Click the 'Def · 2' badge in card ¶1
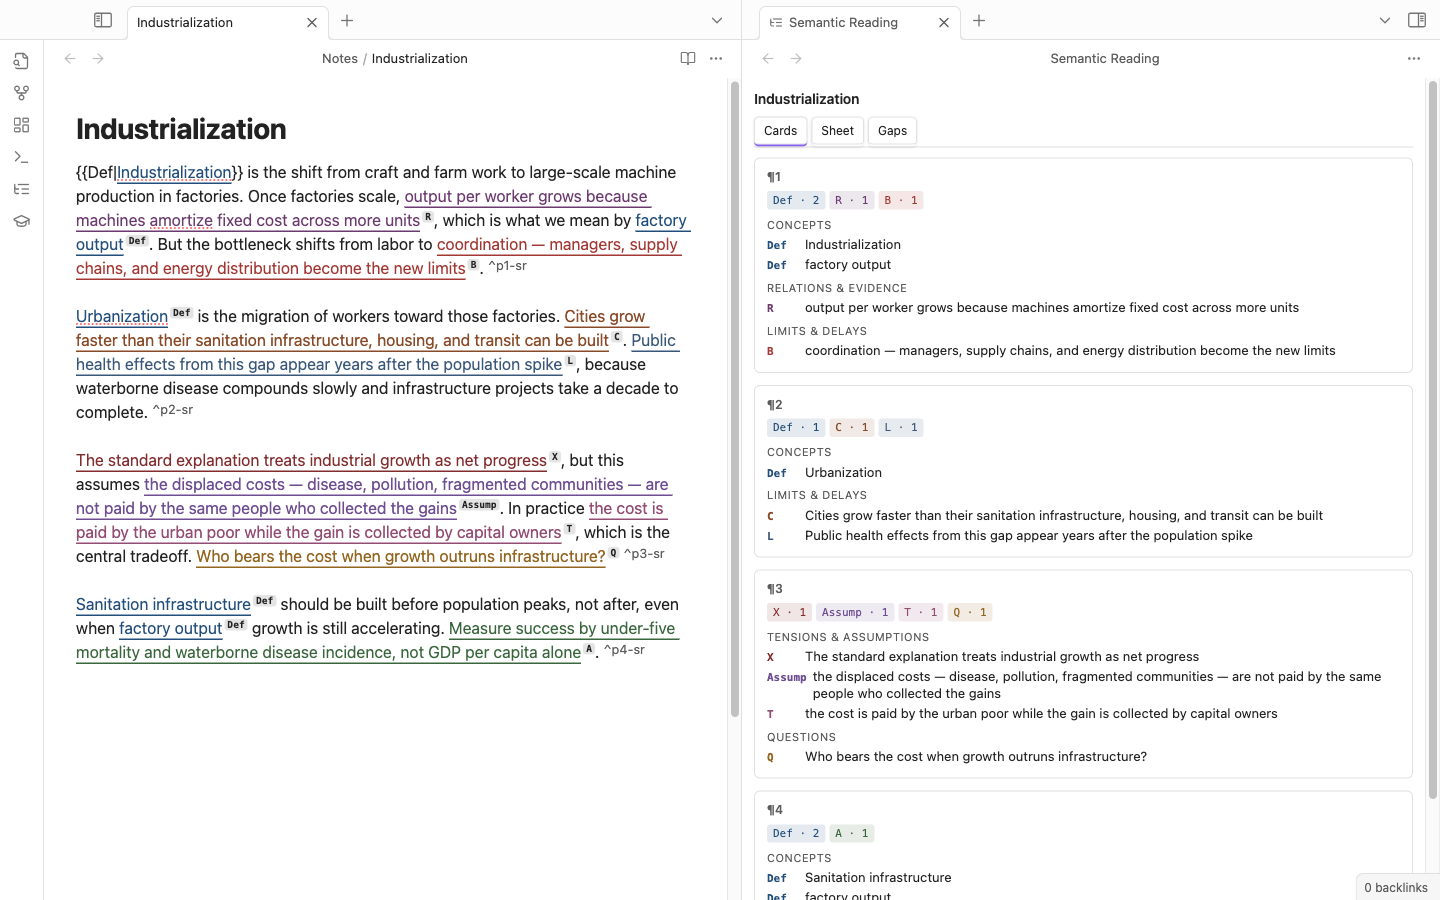Image resolution: width=1440 pixels, height=900 pixels. [x=796, y=200]
